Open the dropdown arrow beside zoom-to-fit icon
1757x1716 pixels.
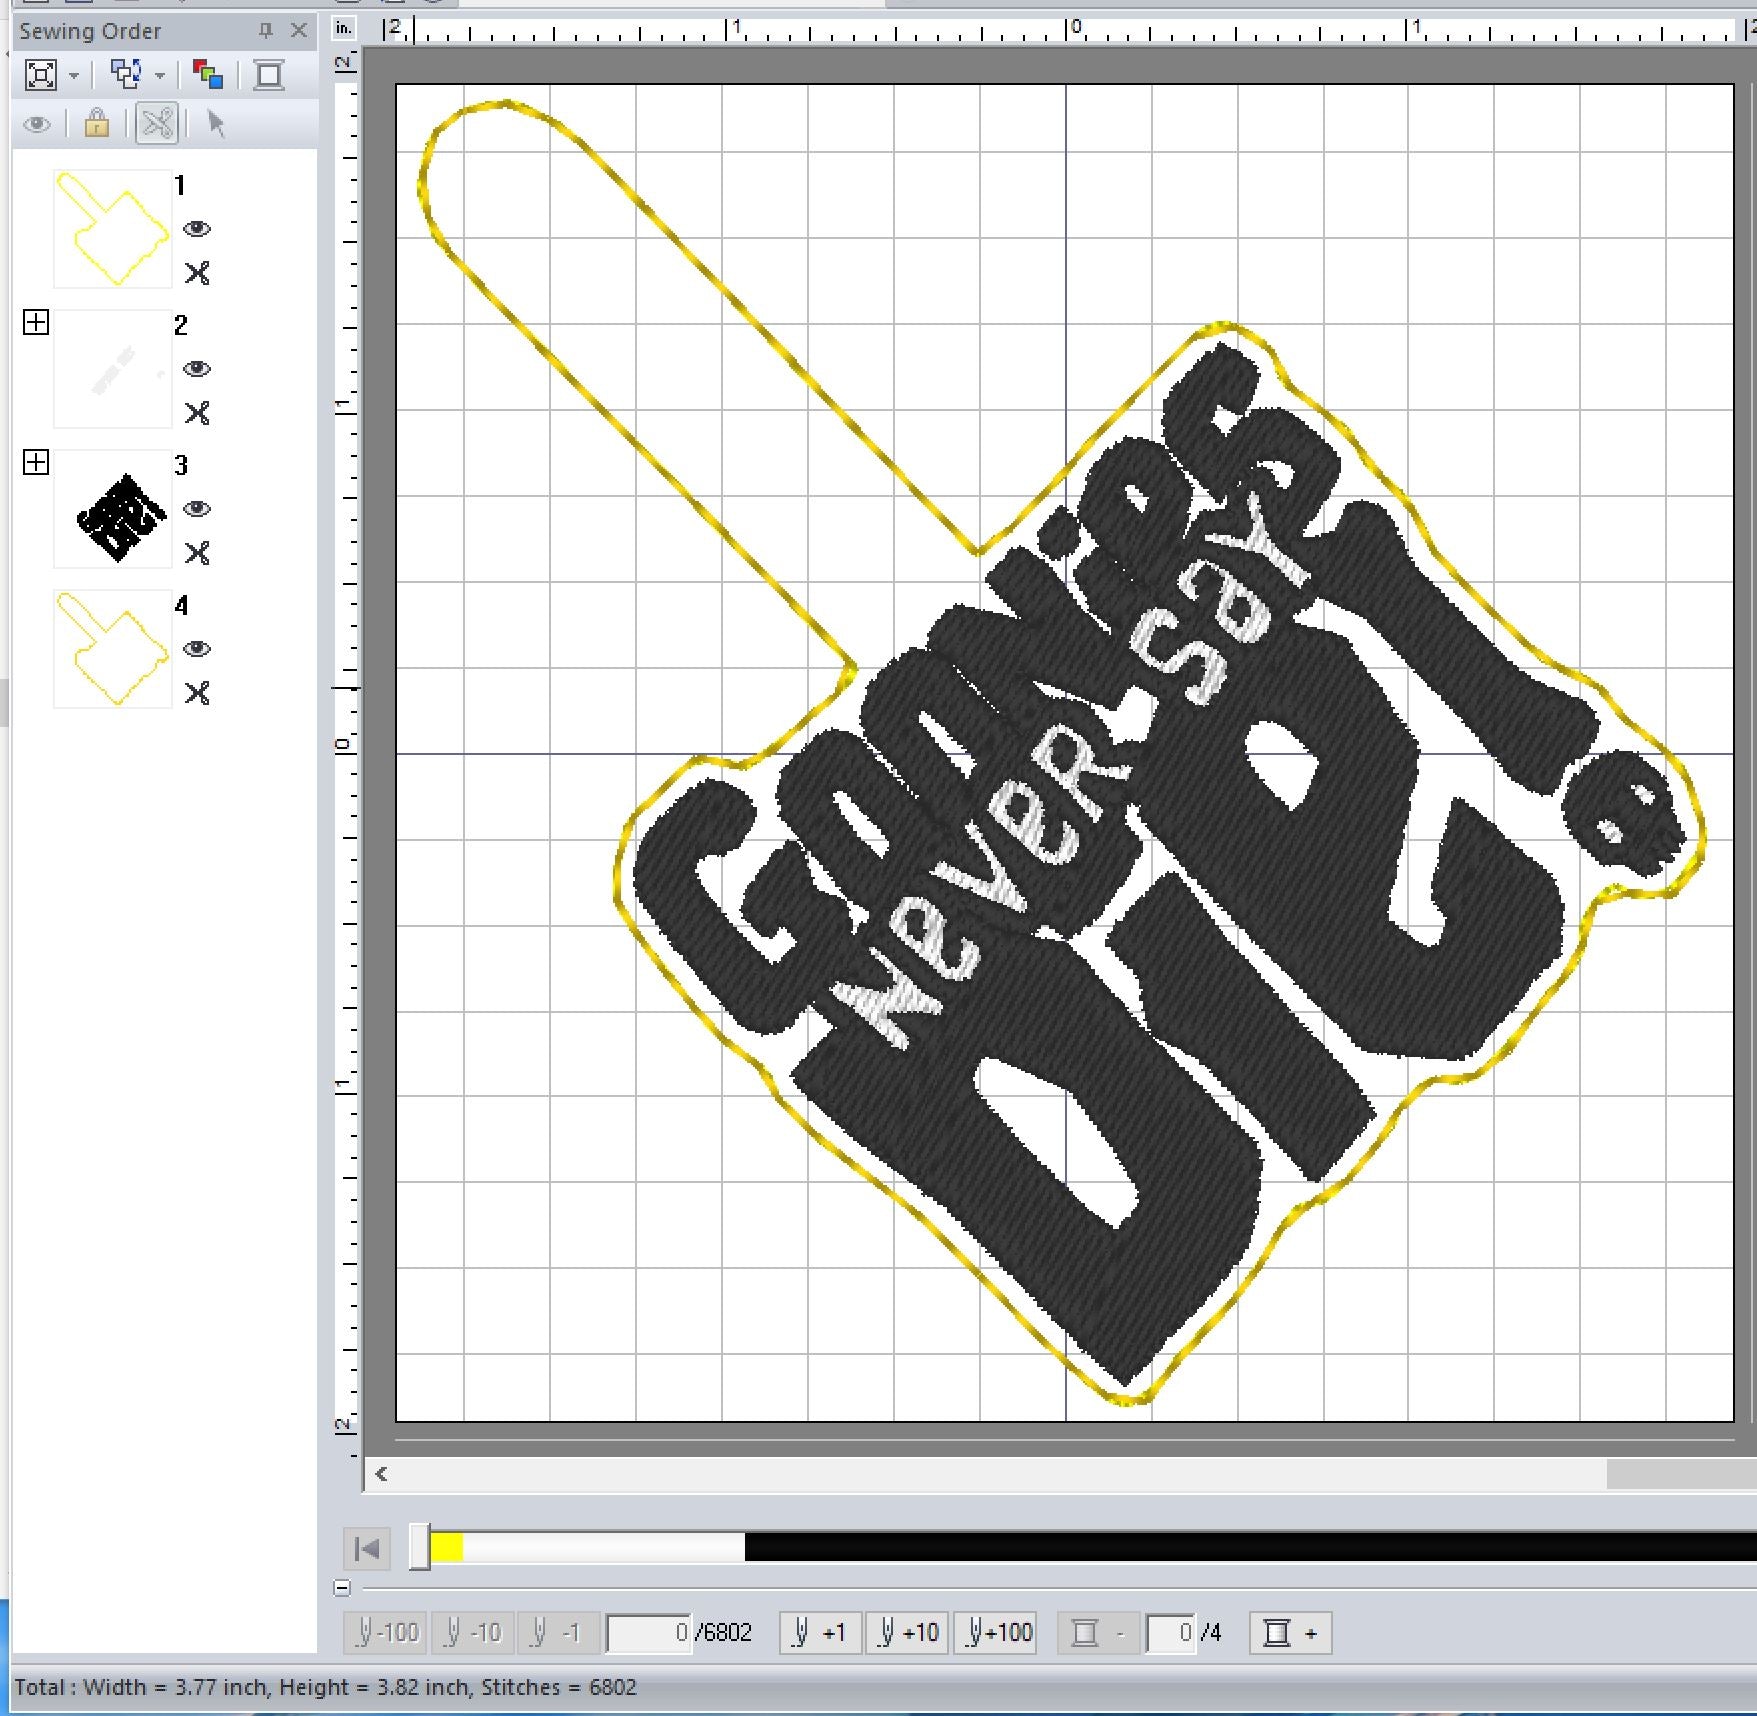(74, 76)
